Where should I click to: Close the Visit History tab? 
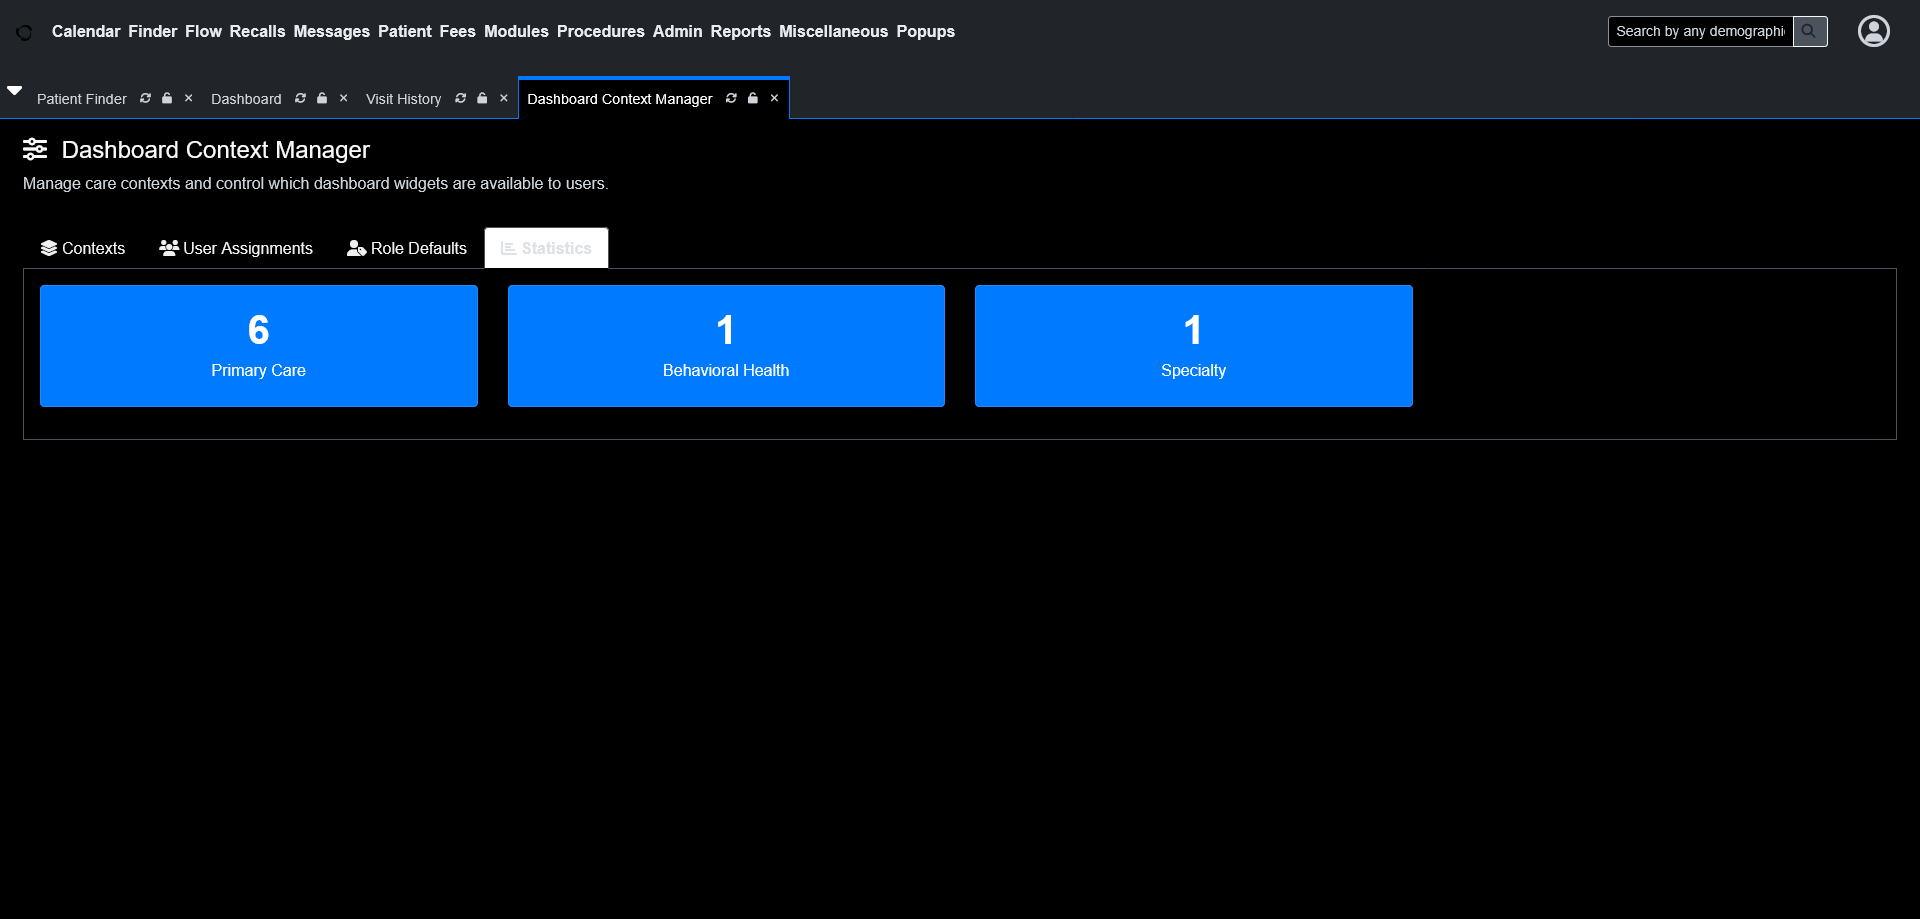pyautogui.click(x=504, y=98)
